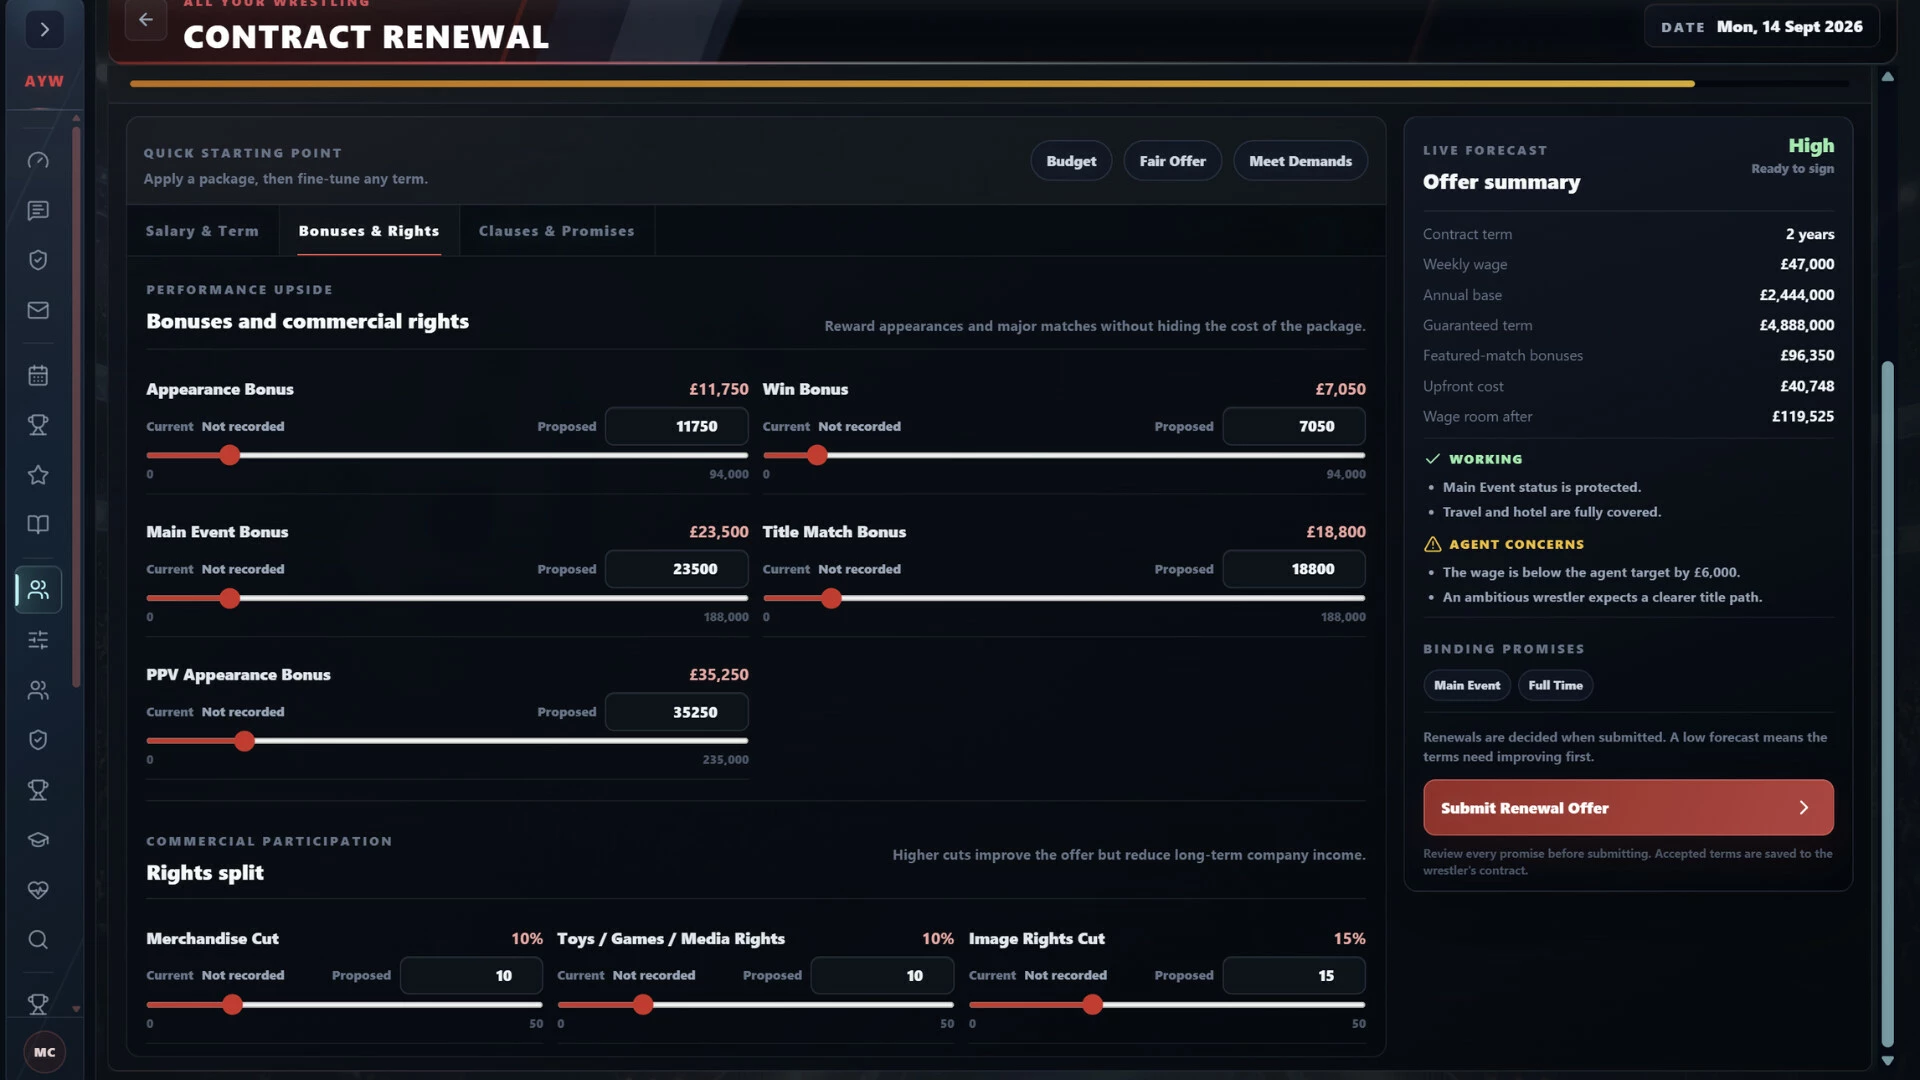1920x1080 pixels.
Task: Open the chat messages sidebar icon
Action: 38,210
